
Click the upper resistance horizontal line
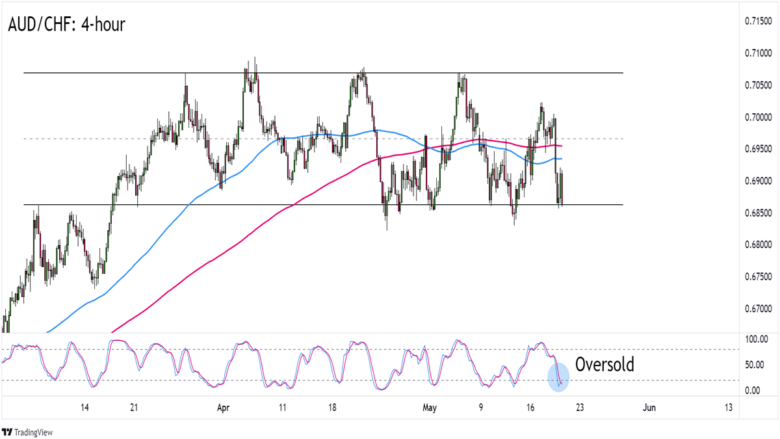(323, 73)
